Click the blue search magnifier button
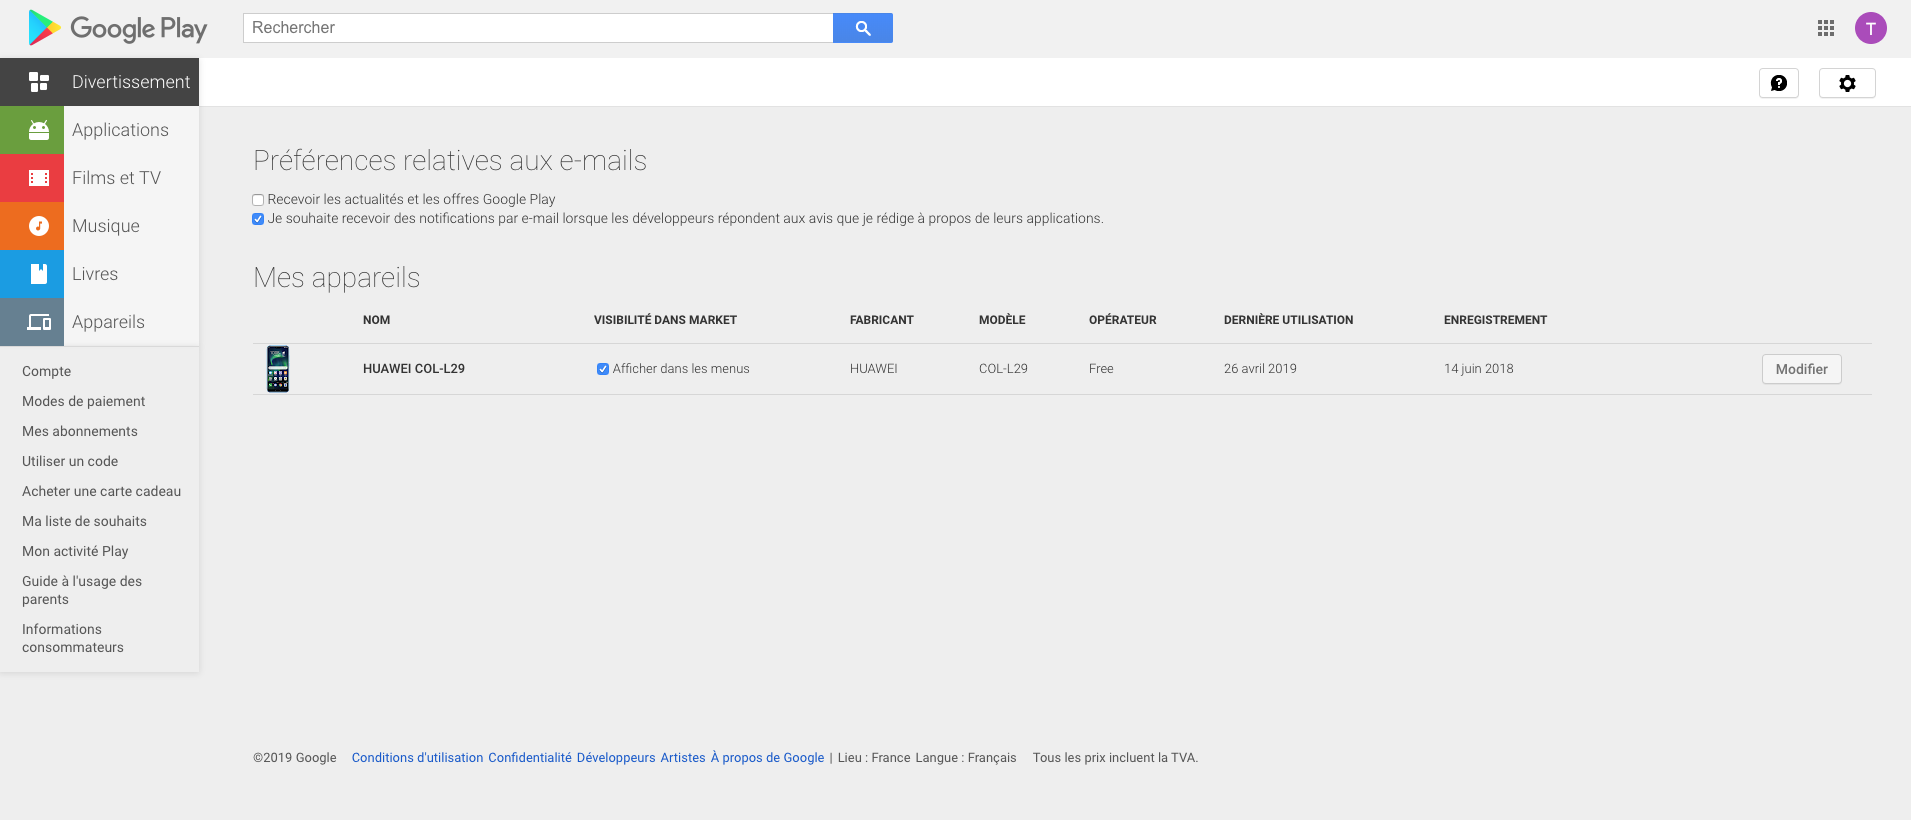This screenshot has height=820, width=1911. 862,28
